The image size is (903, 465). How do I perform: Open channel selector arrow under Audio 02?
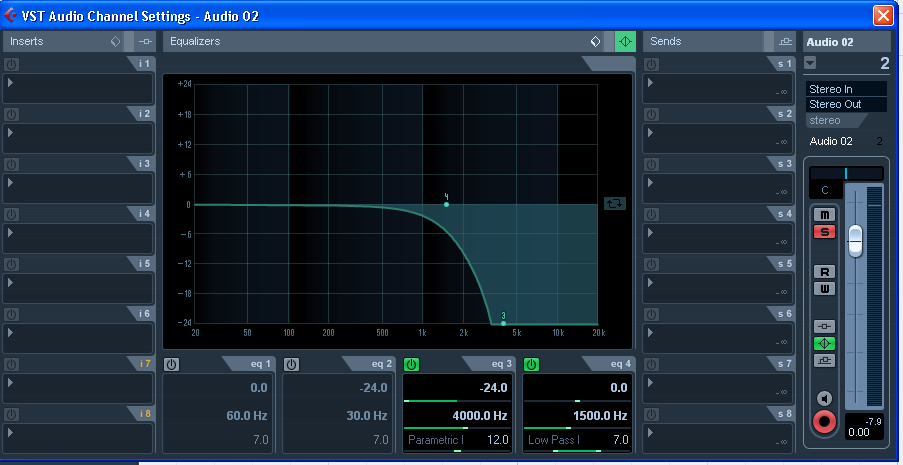point(810,63)
